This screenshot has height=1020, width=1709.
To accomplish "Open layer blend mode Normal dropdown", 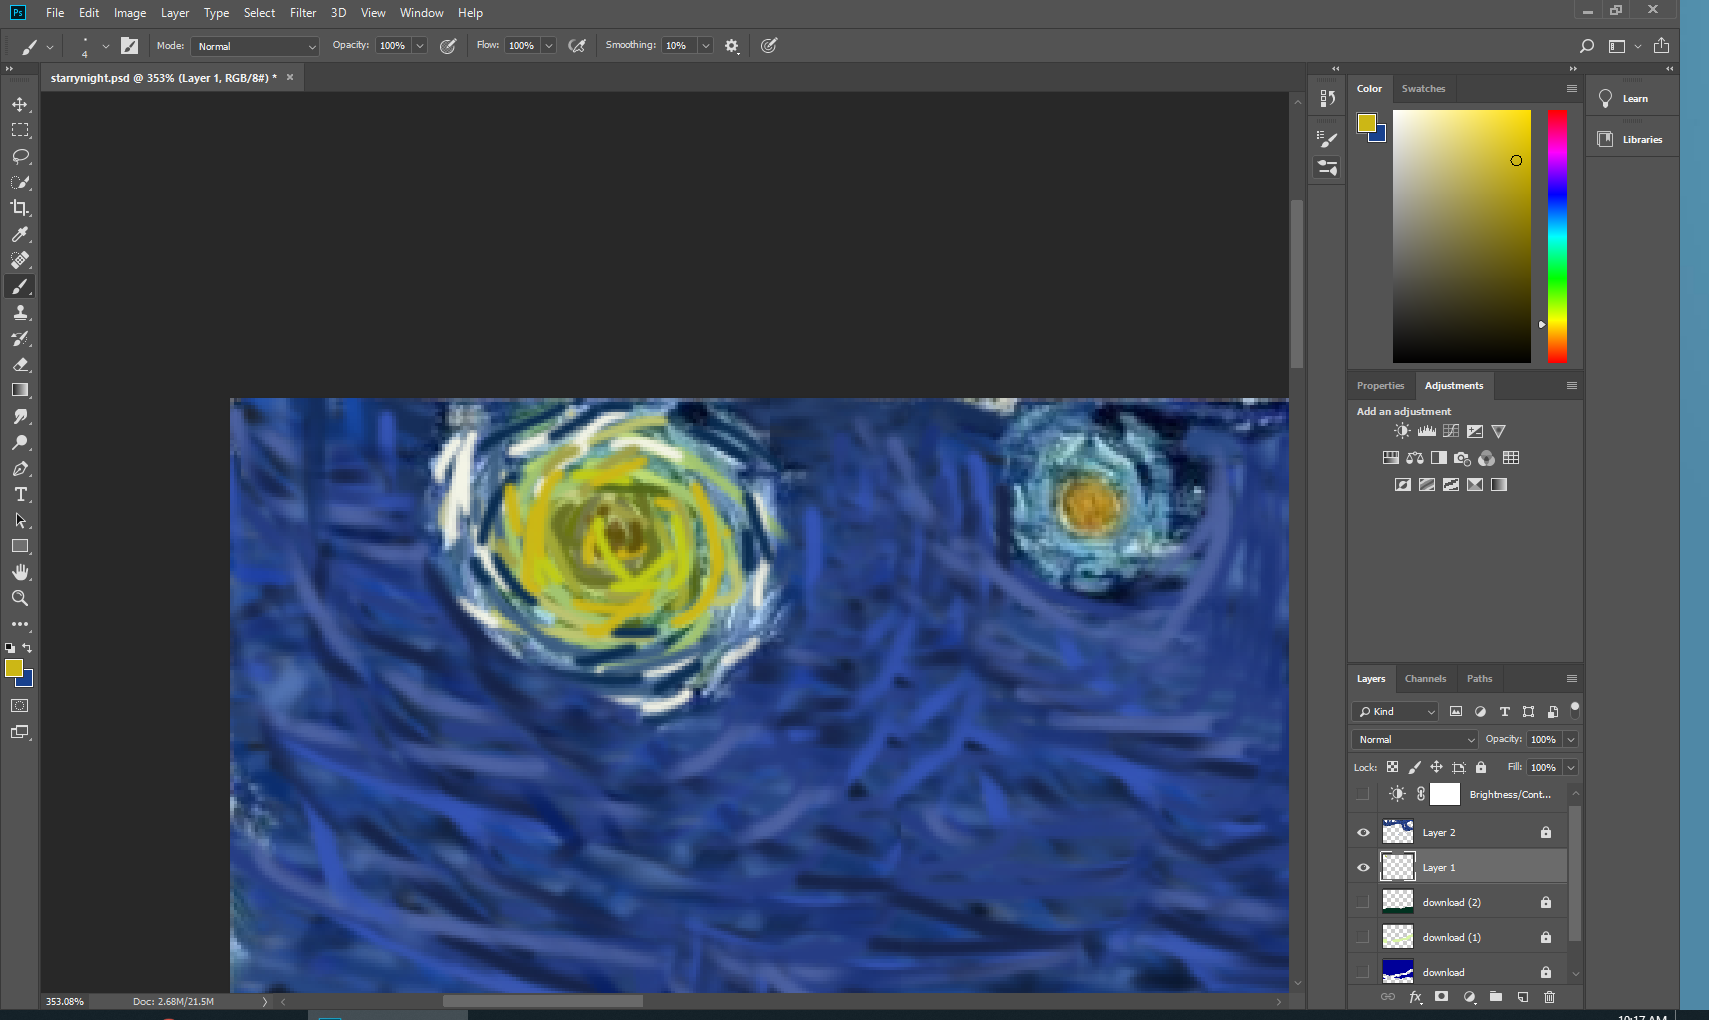I will coord(1414,739).
